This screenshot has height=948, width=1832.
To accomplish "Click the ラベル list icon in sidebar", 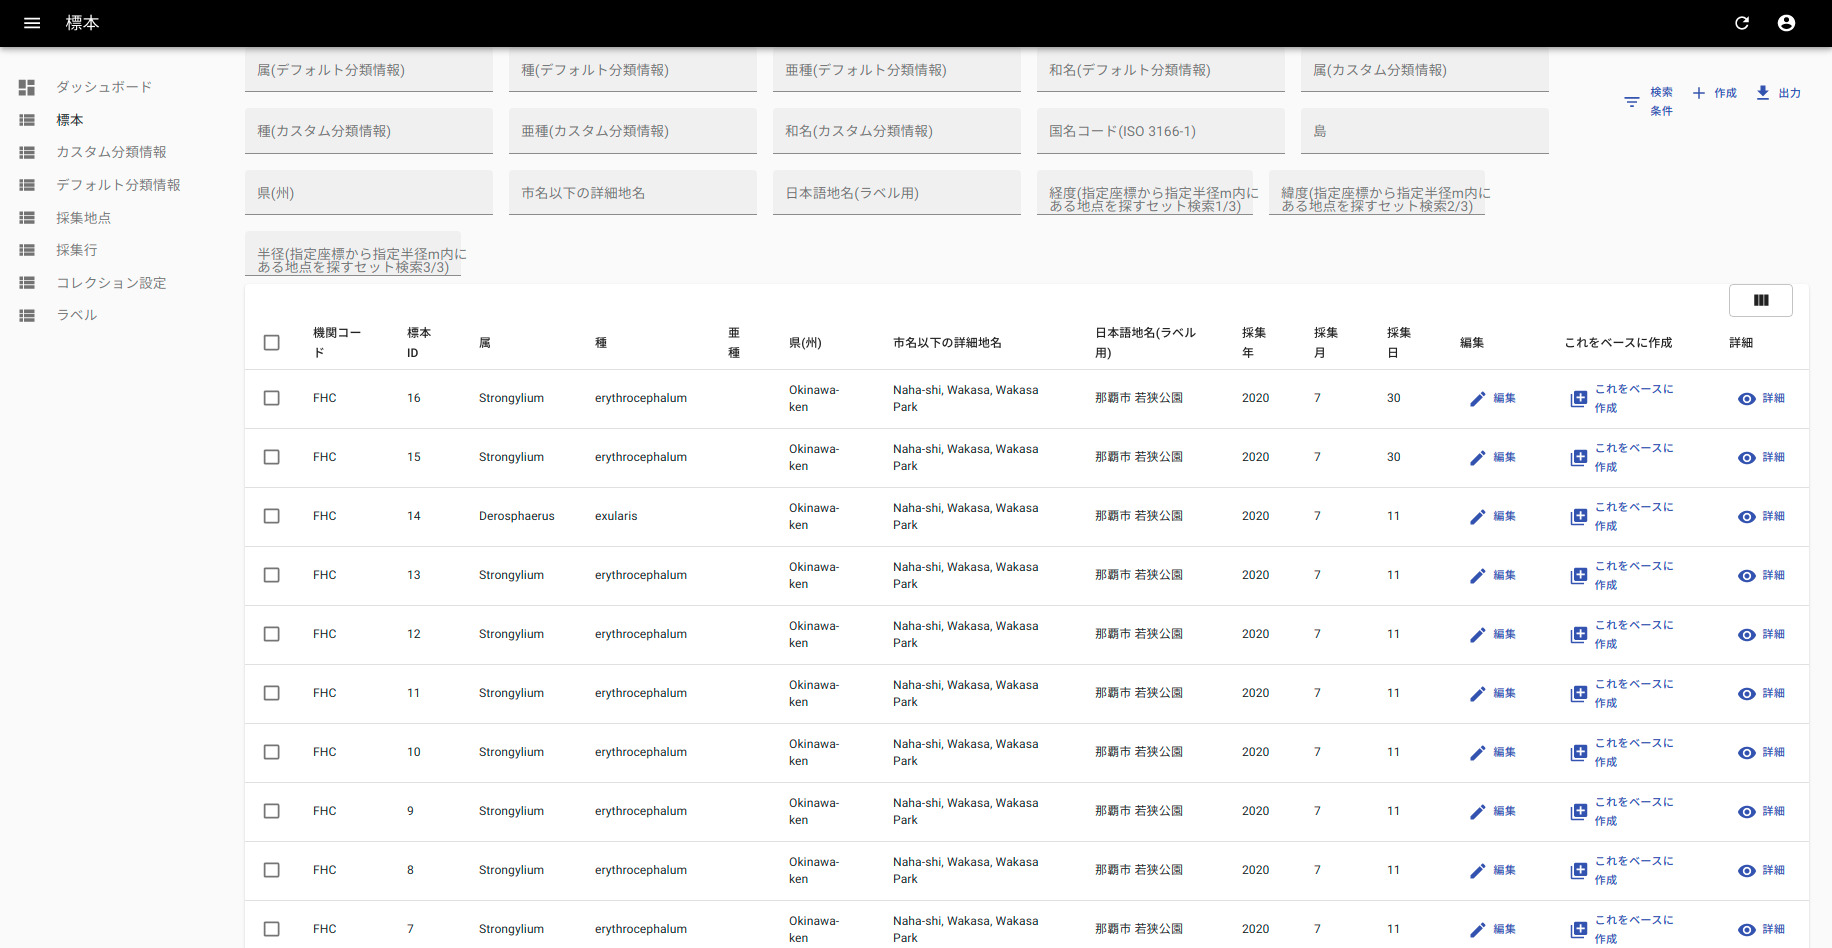I will coord(27,316).
